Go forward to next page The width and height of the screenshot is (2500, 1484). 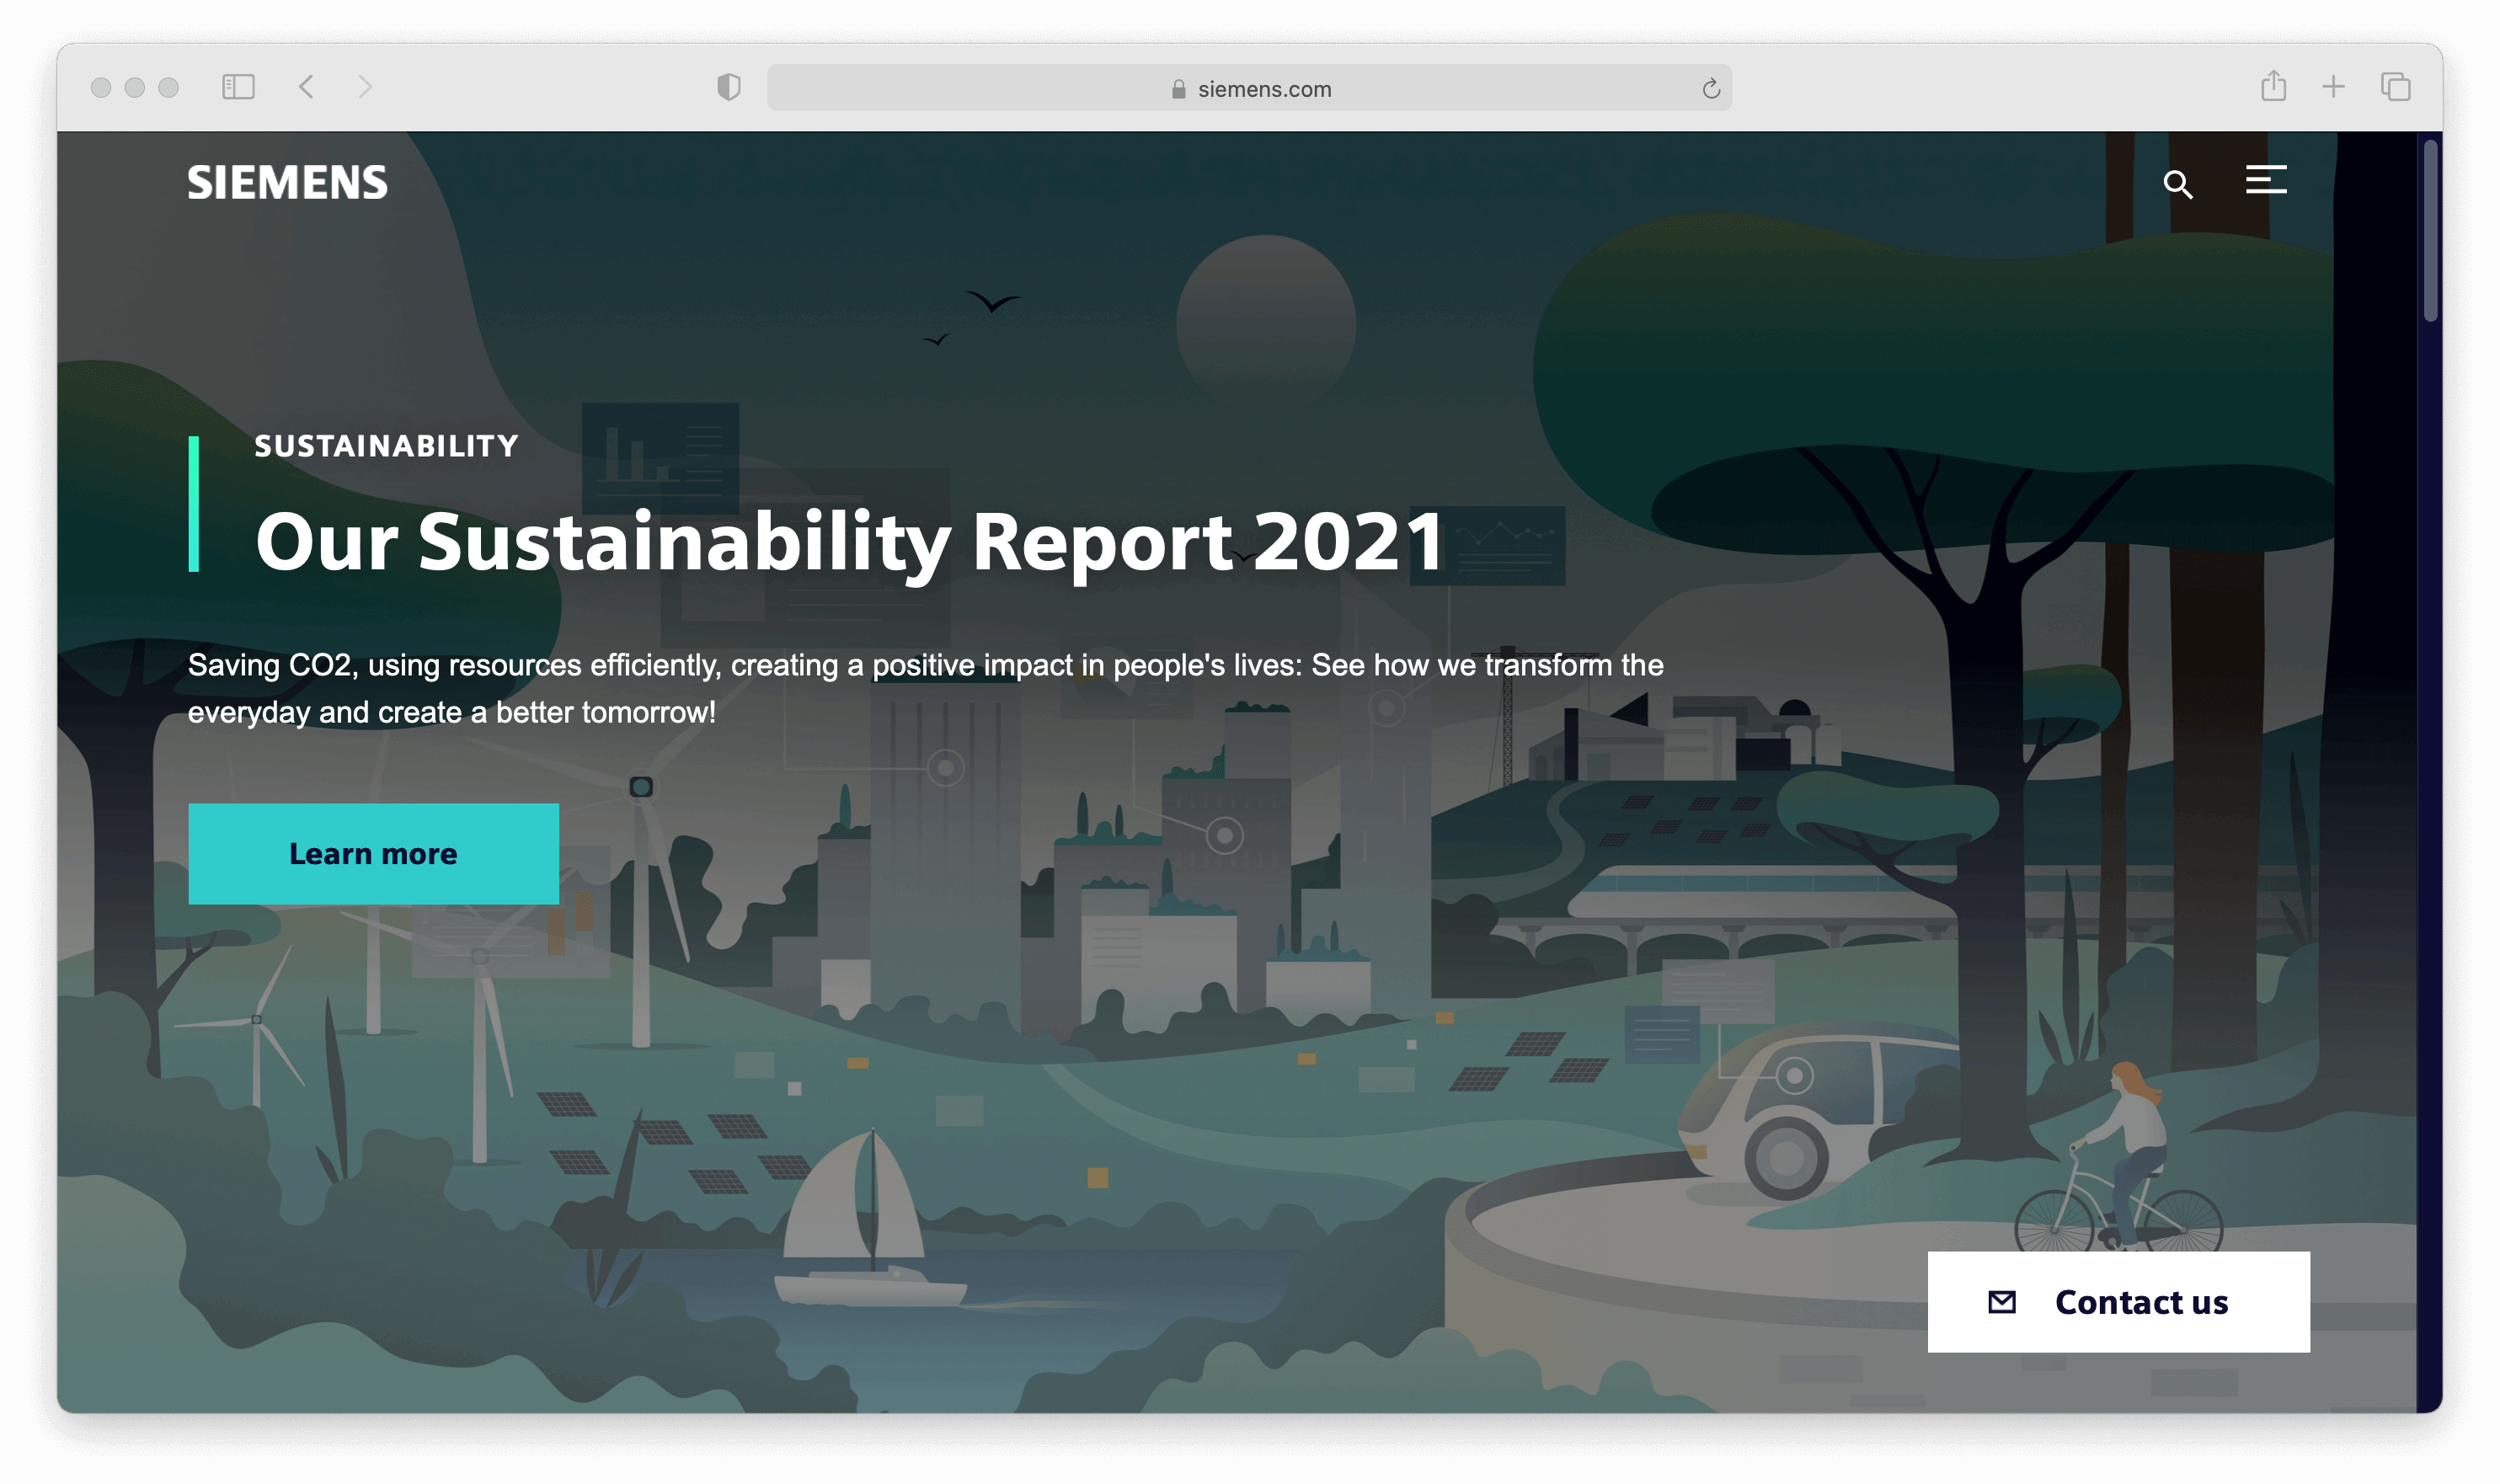click(x=365, y=87)
